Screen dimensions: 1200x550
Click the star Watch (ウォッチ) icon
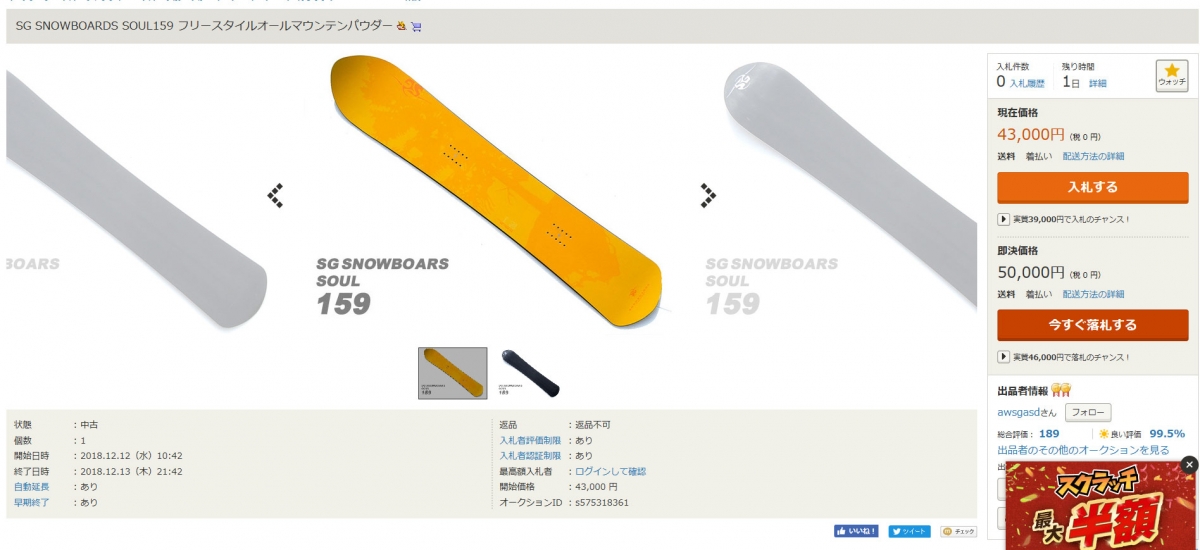click(x=1172, y=76)
